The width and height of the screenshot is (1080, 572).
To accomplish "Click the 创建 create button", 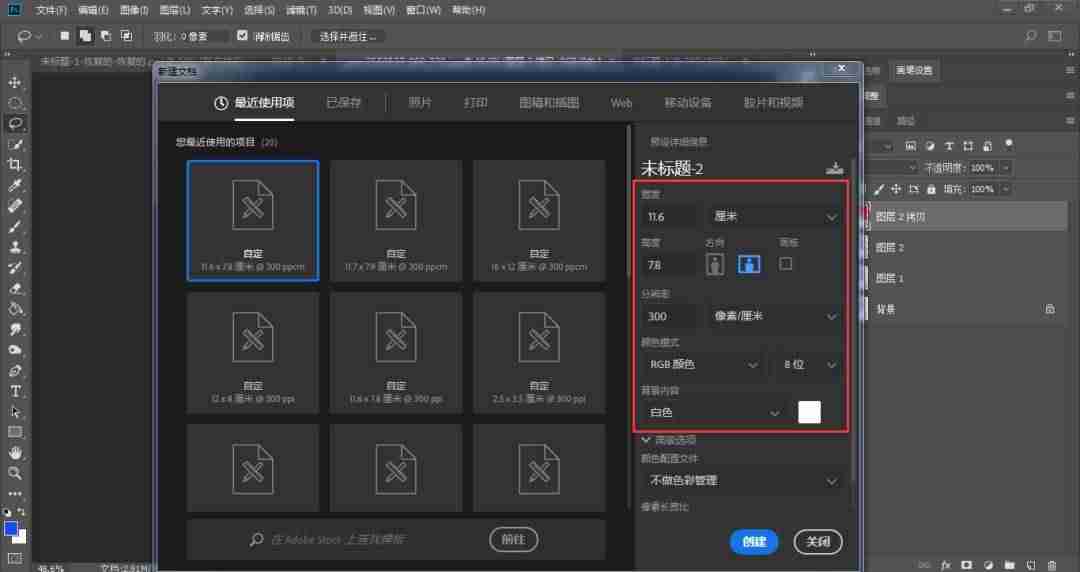I will pyautogui.click(x=754, y=542).
